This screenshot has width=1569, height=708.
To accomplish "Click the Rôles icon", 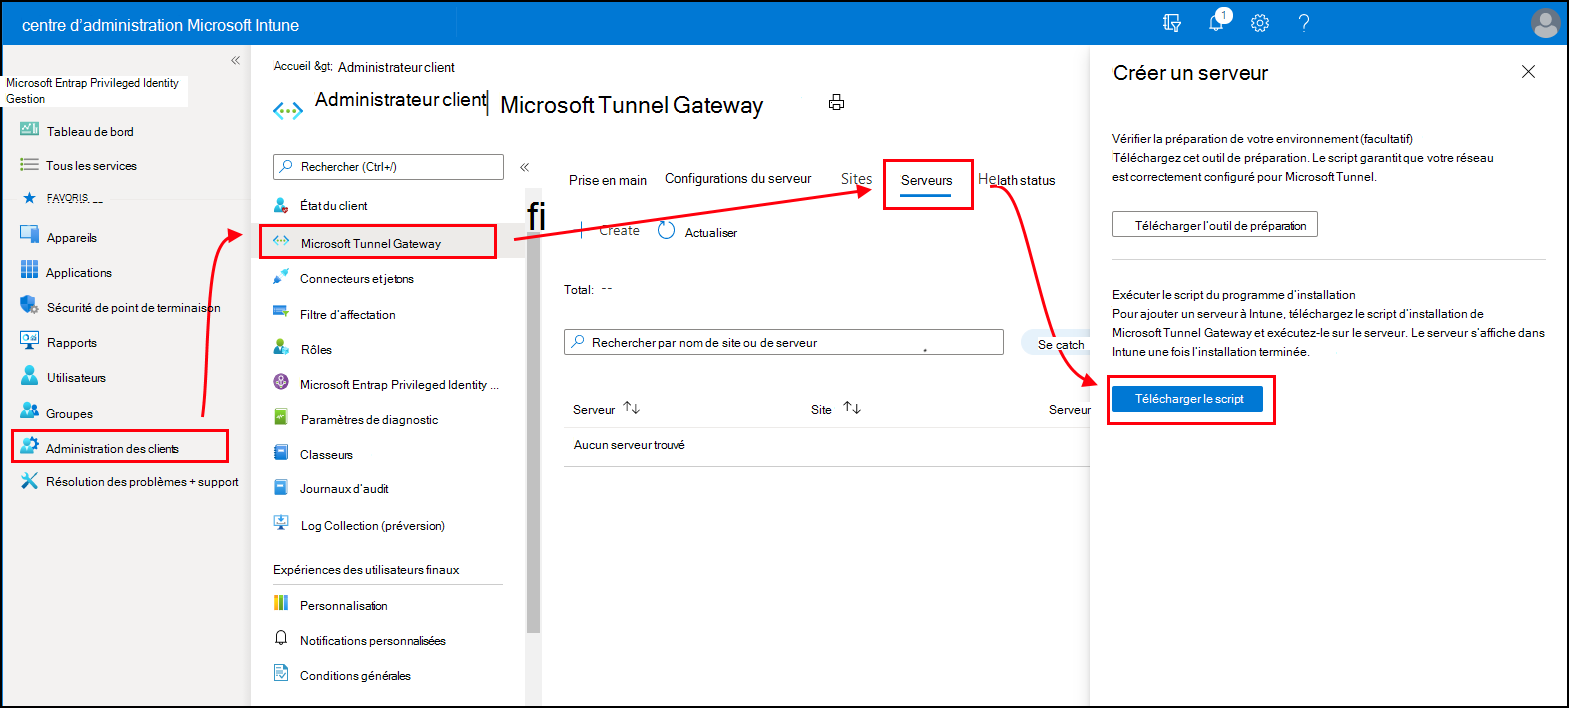I will point(281,348).
